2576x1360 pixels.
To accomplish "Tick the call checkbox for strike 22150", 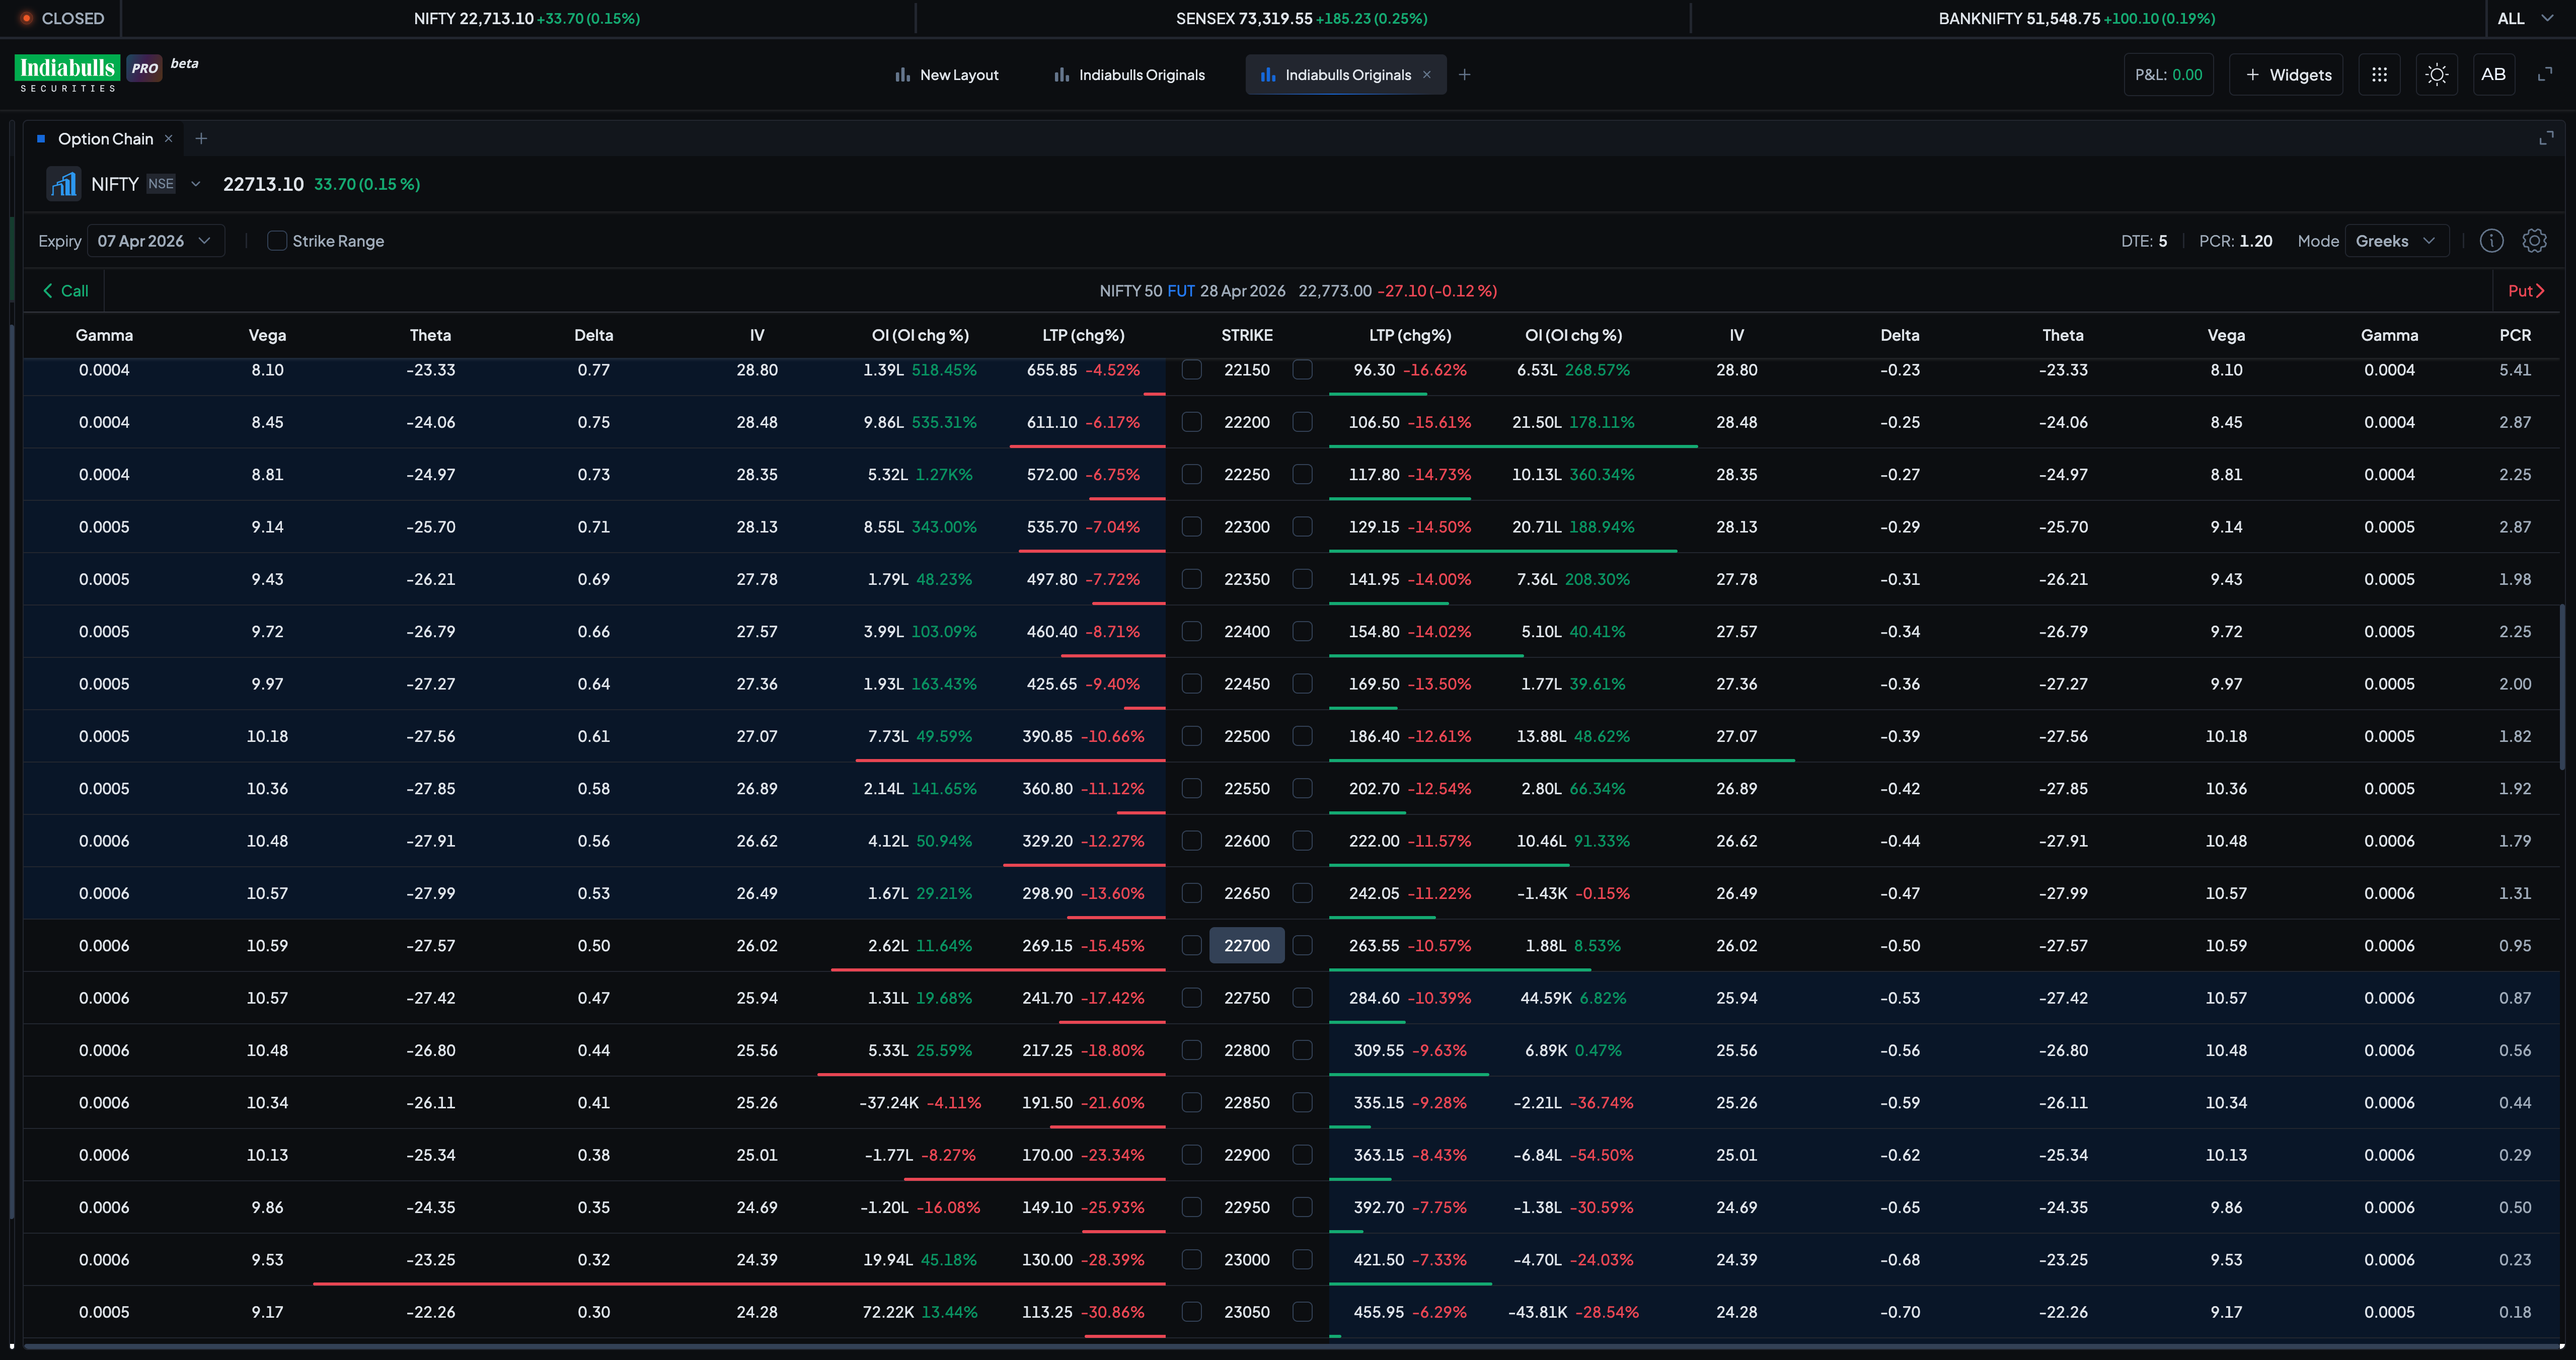I will point(1191,370).
